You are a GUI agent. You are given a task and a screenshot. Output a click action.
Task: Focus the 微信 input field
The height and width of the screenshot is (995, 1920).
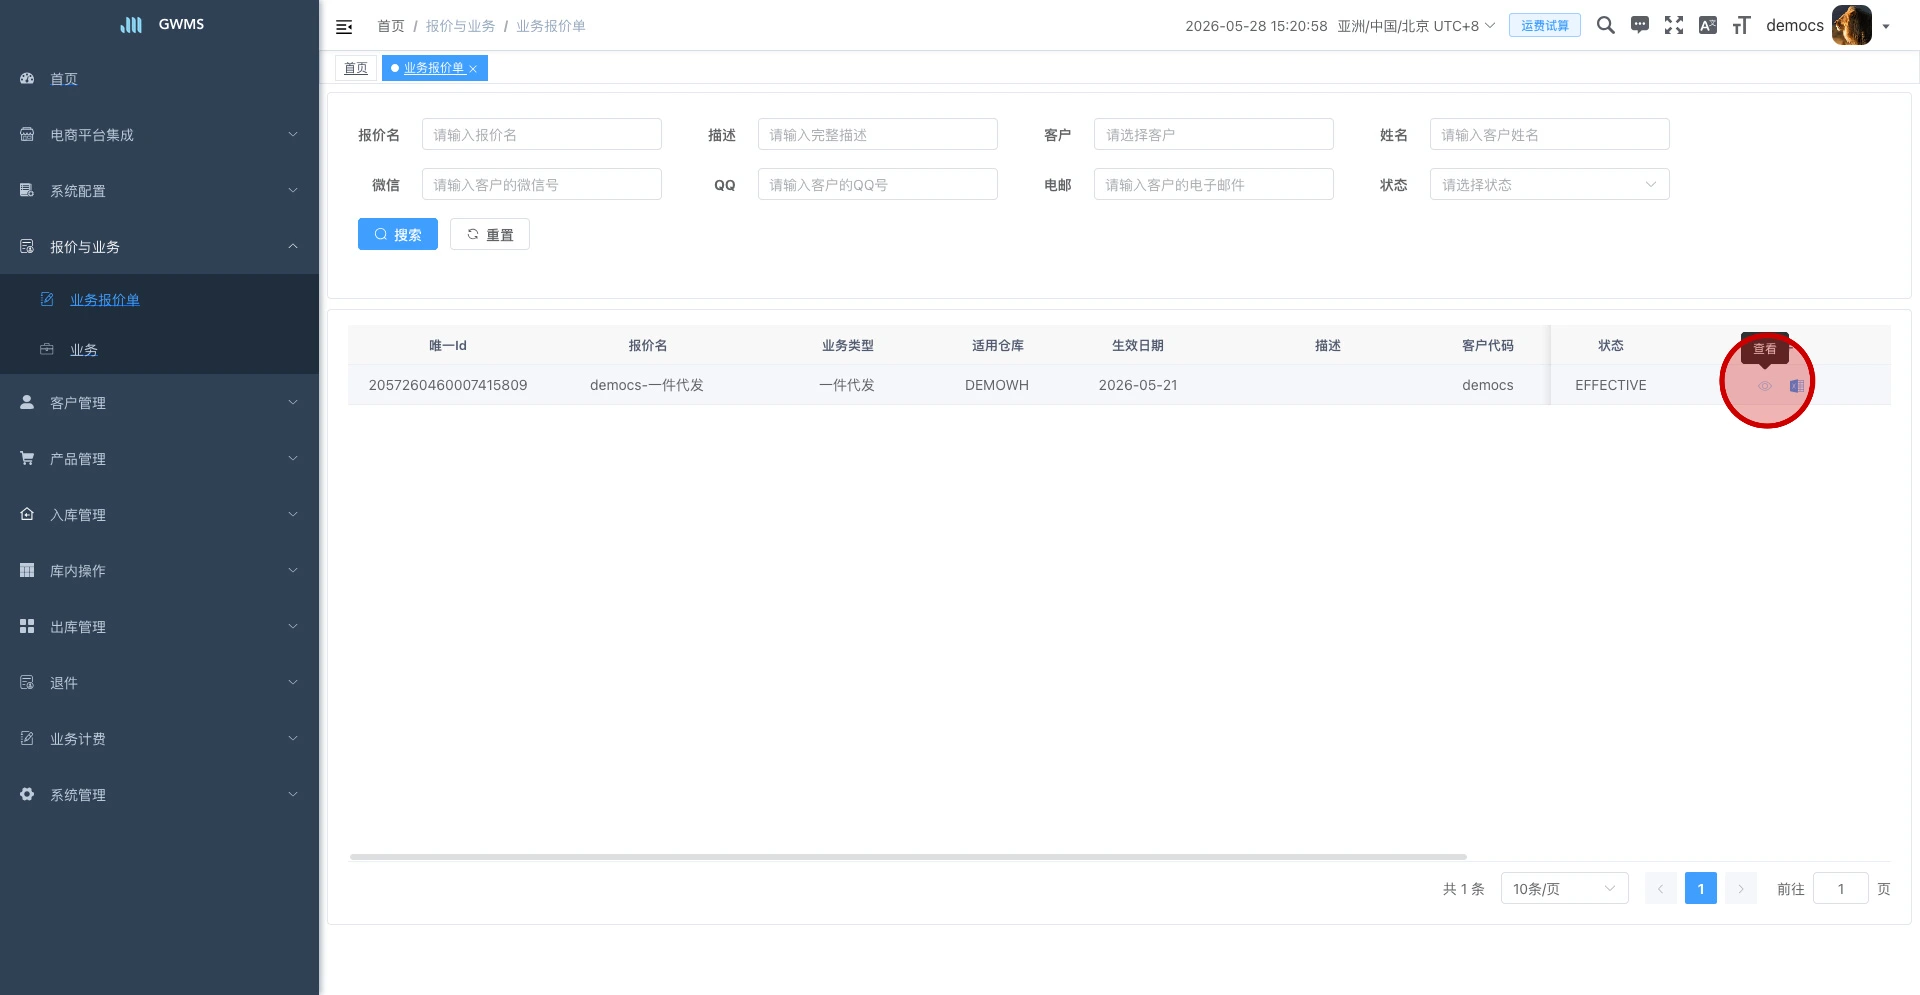pos(542,184)
